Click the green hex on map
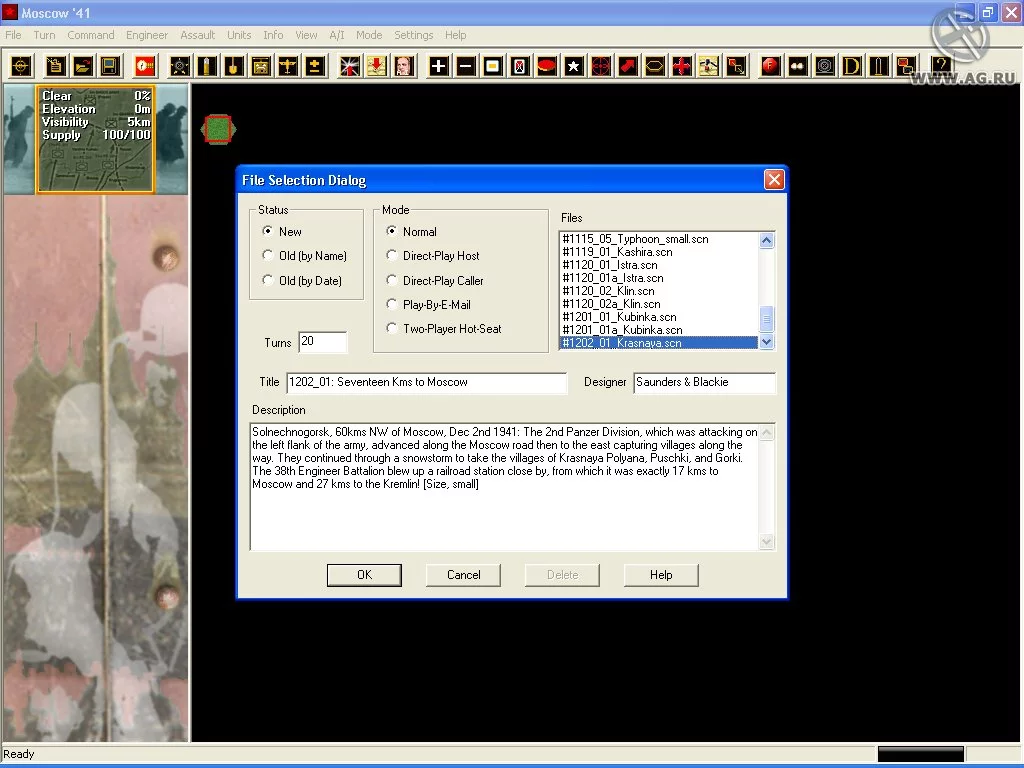The height and width of the screenshot is (768, 1024). click(218, 129)
